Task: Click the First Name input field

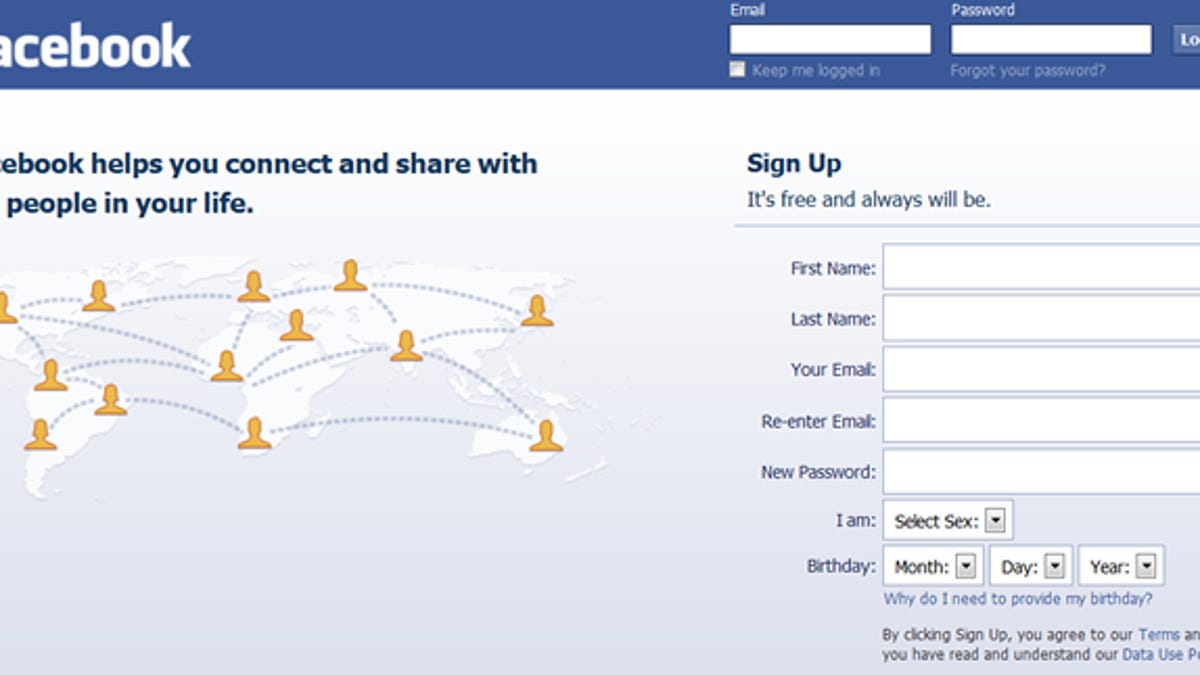Action: pos(1041,268)
